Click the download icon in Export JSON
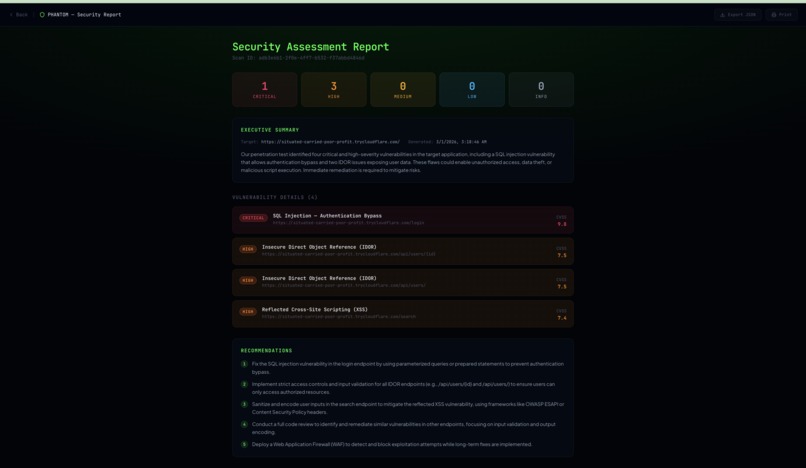806x468 pixels. tap(722, 15)
